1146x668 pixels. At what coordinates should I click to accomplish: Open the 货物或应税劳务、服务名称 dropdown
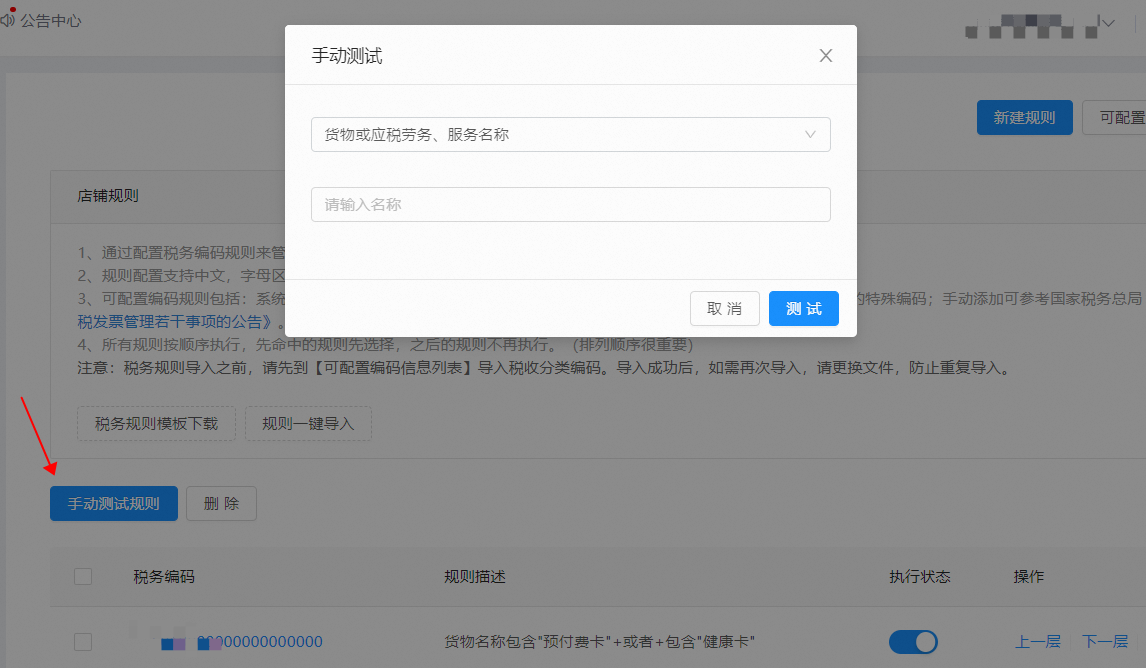571,134
